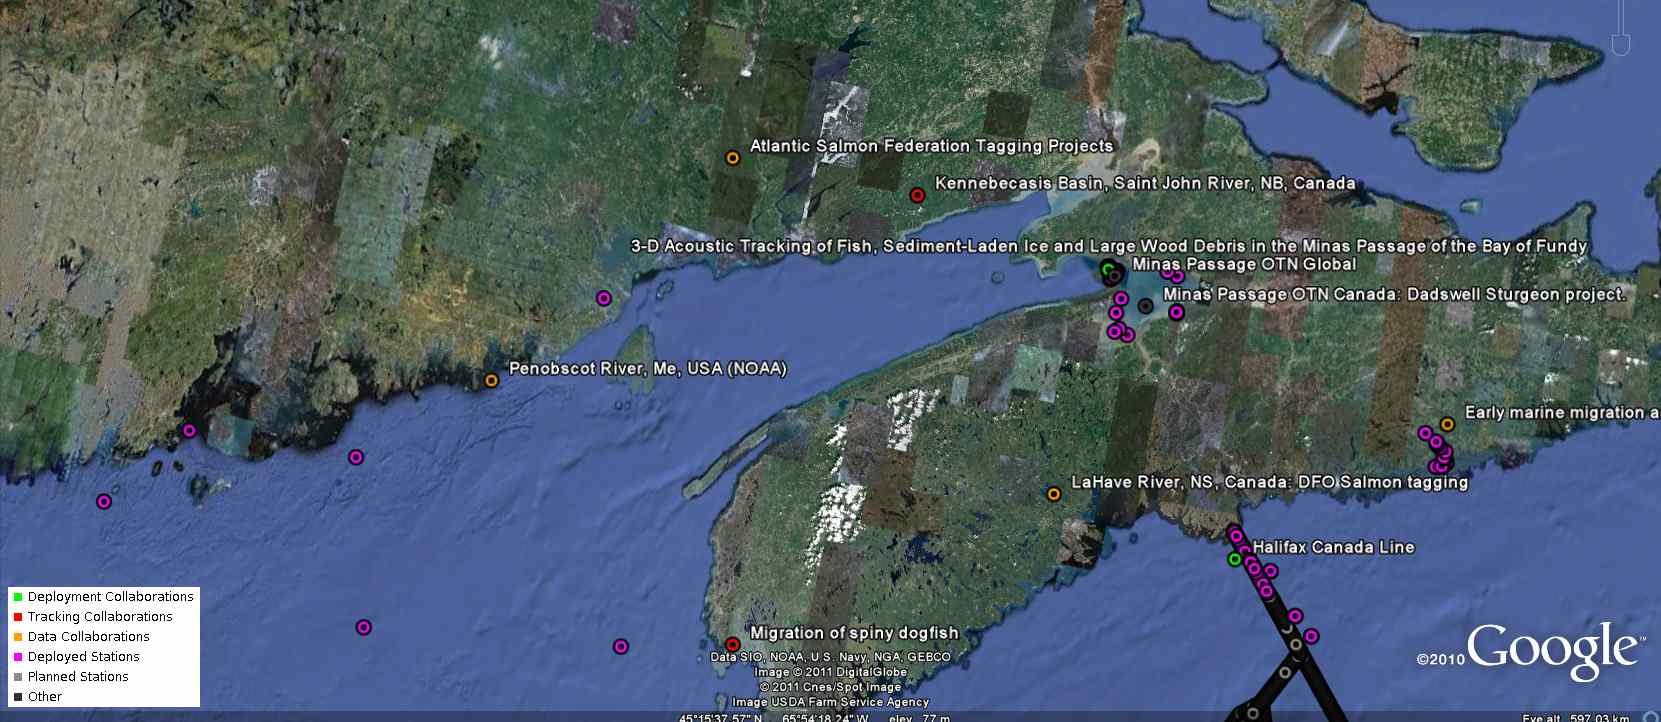Open the Penobscot River, Me, USA (NOAA) label
The image size is (1661, 722).
pyautogui.click(x=648, y=368)
